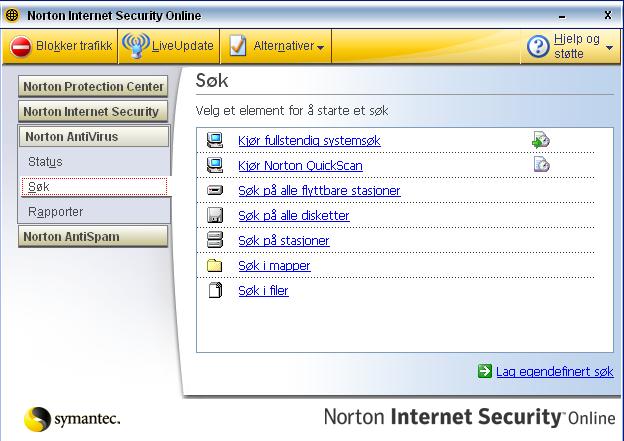Image resolution: width=624 pixels, height=441 pixels.
Task: Open the Alternativer dropdown arrow
Action: tap(320, 47)
